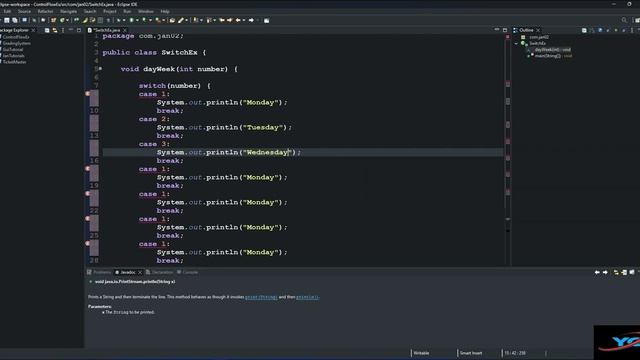Viewport: 640px width, 360px height.
Task: Open Outline view menu three dots
Action: [x=632, y=30]
